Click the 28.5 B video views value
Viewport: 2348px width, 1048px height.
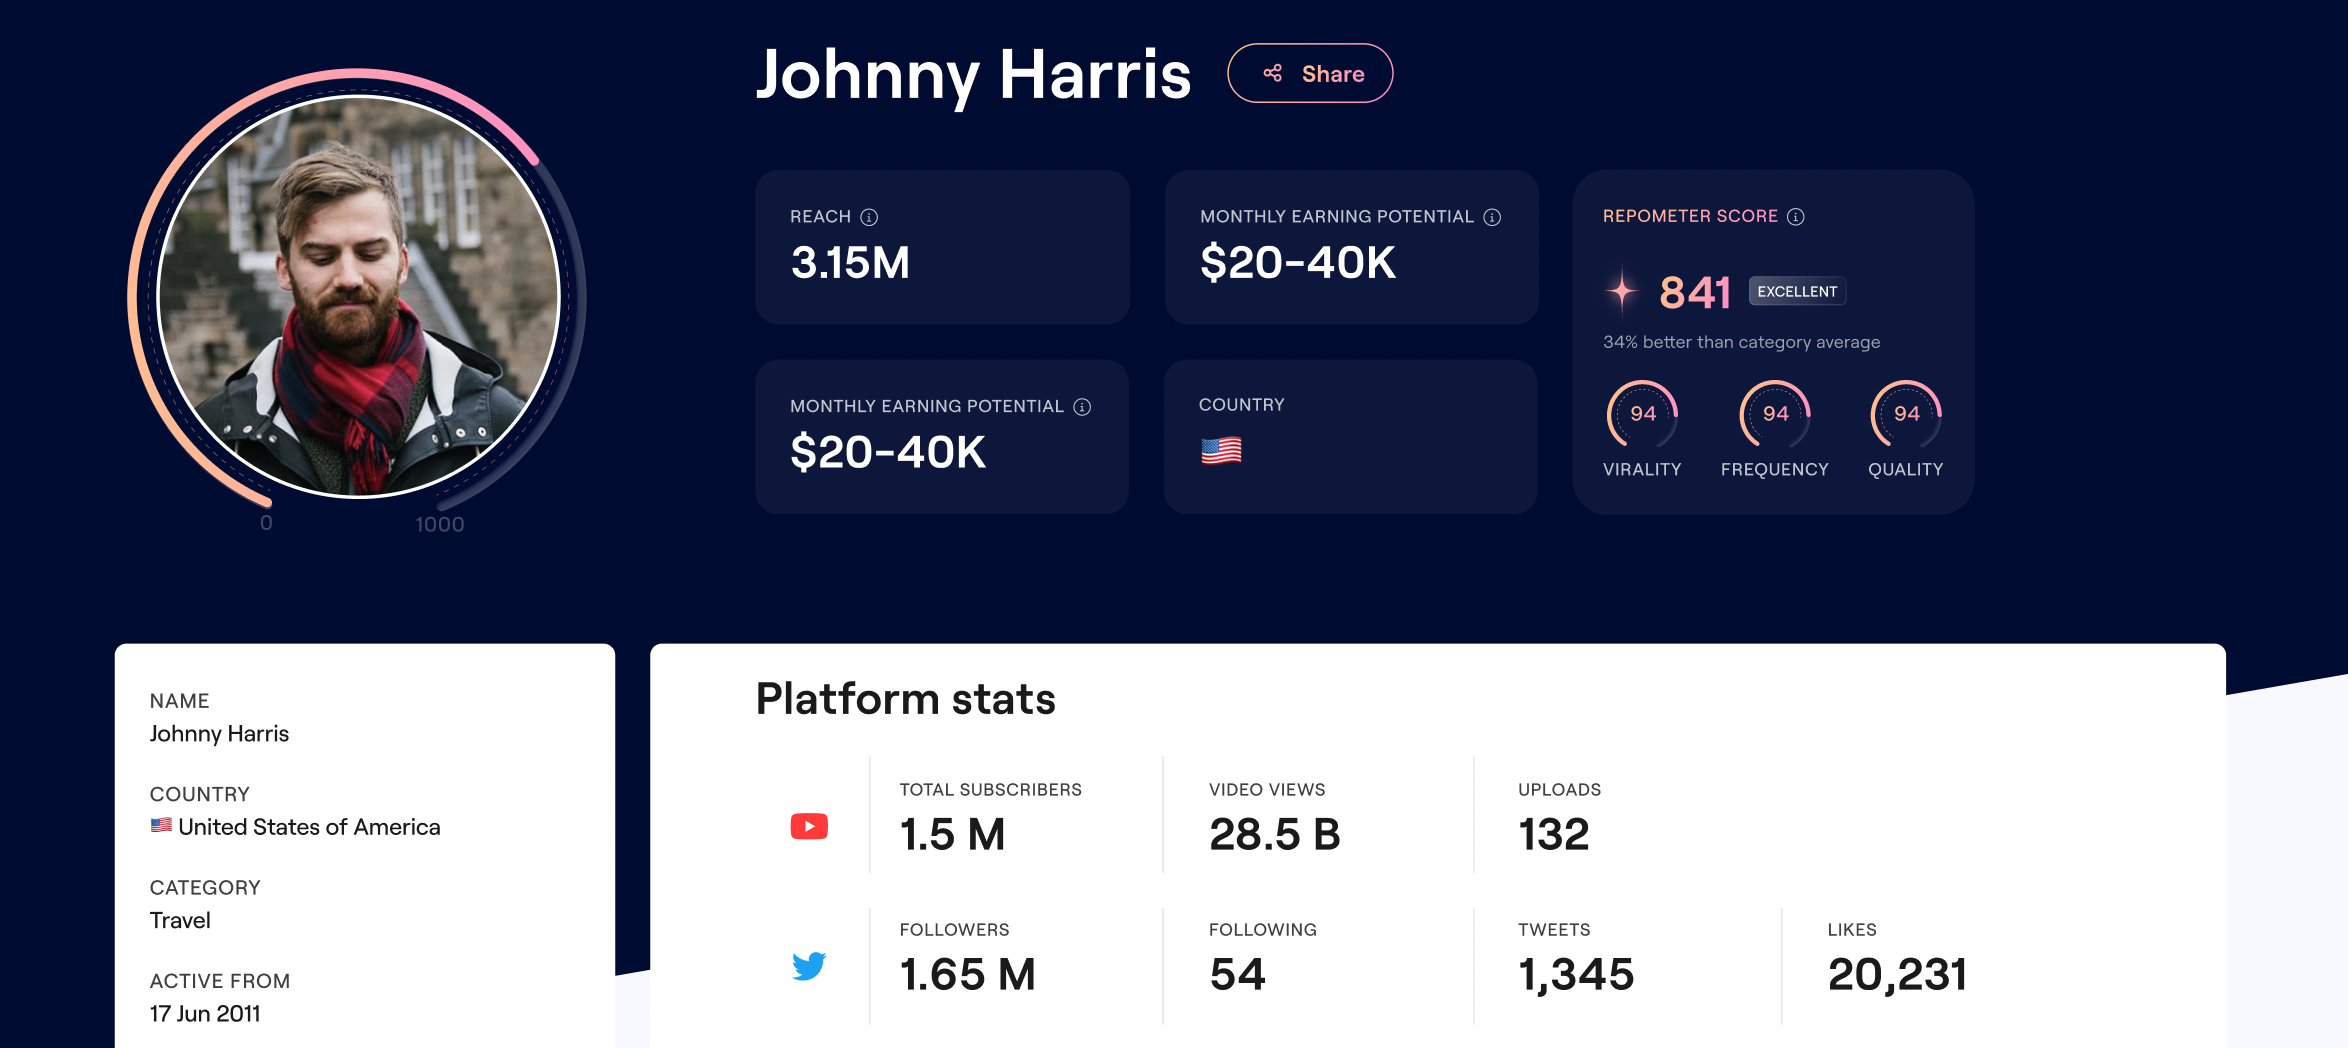[x=1274, y=834]
